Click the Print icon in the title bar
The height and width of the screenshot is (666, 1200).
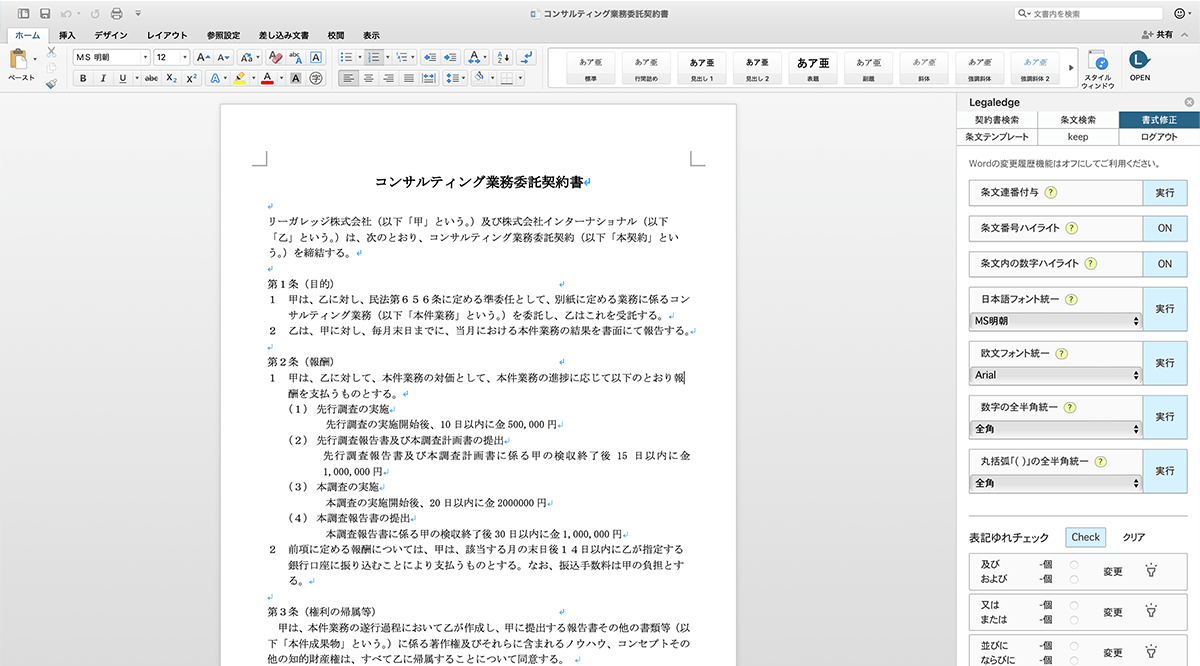click(117, 14)
